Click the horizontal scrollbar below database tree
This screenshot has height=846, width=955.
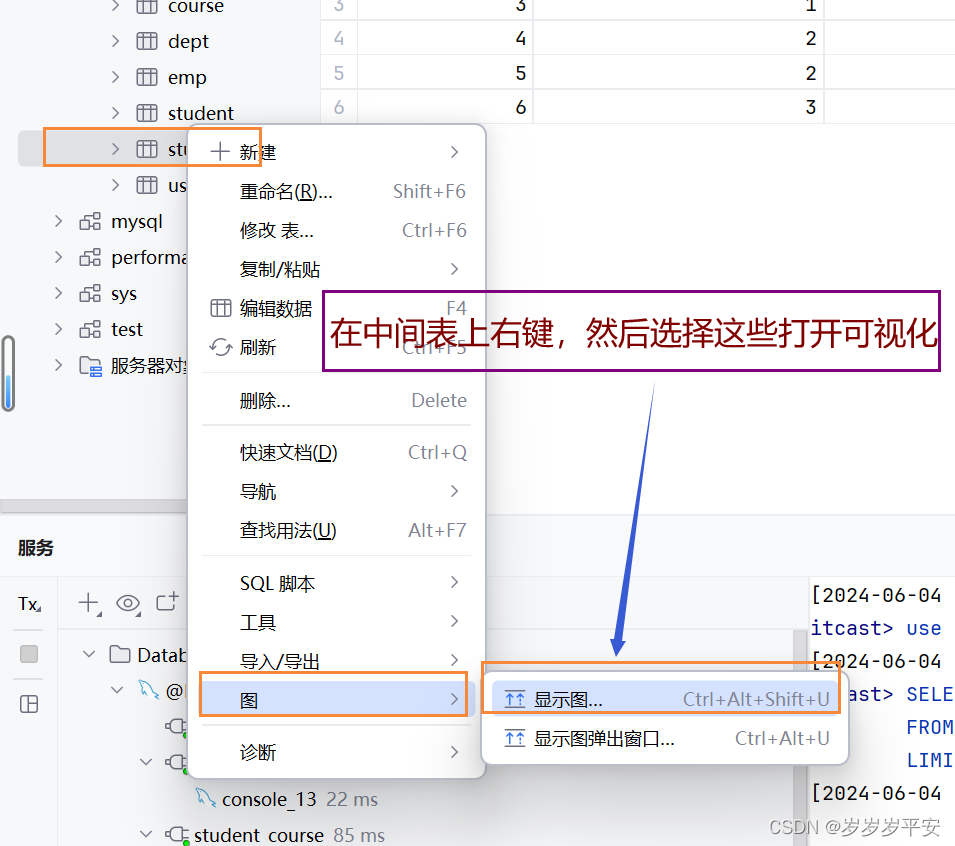93,506
